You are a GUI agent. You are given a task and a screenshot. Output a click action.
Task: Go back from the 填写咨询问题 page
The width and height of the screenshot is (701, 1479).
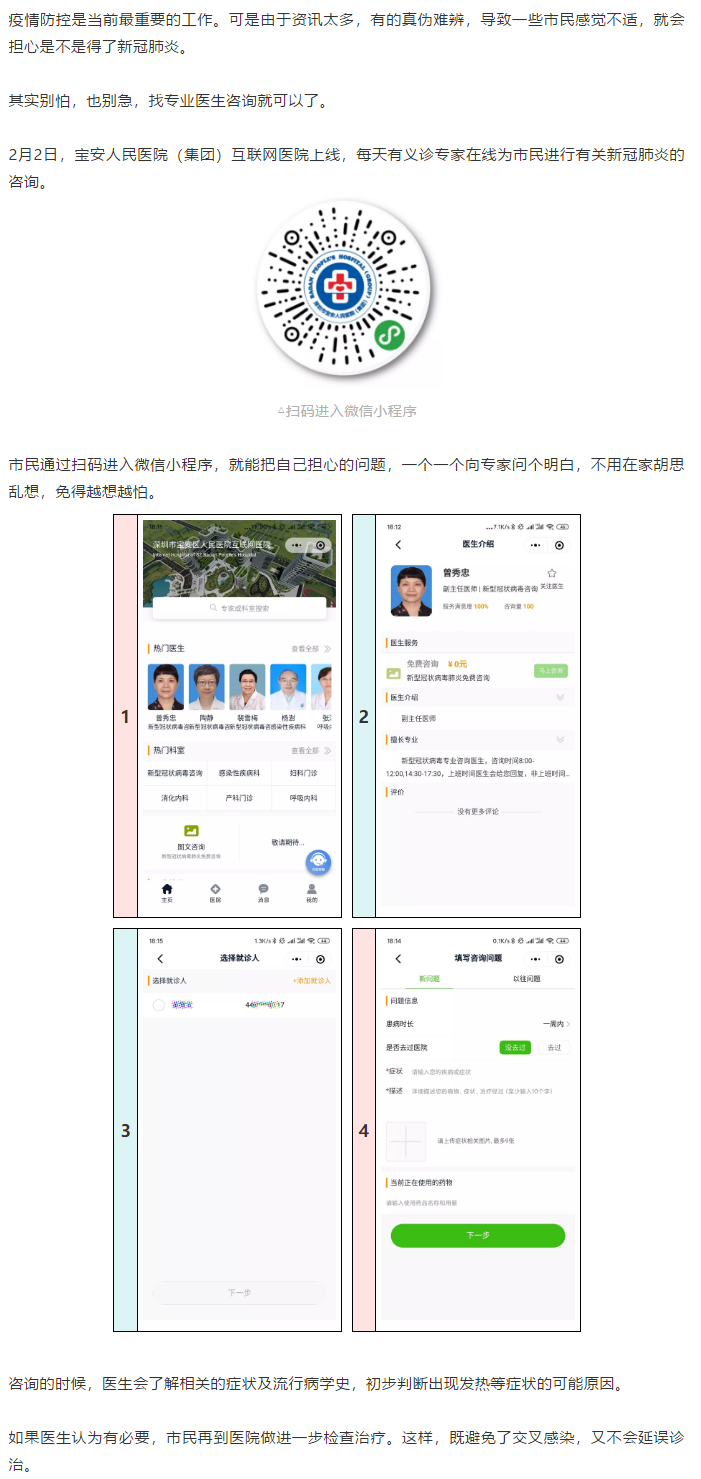pyautogui.click(x=398, y=958)
